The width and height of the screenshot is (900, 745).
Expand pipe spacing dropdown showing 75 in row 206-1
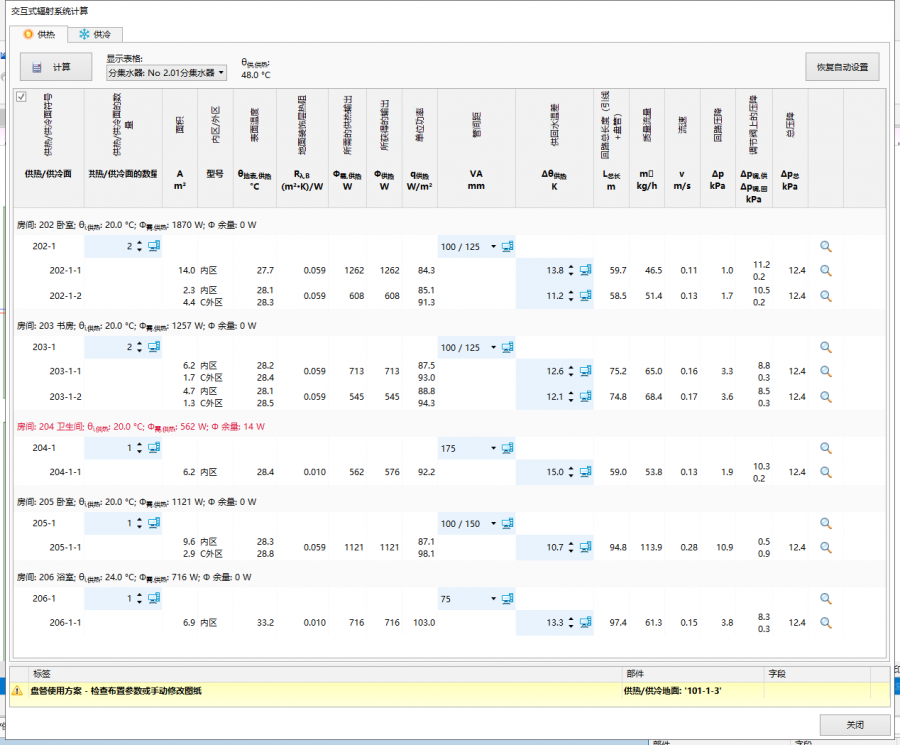tap(493, 598)
